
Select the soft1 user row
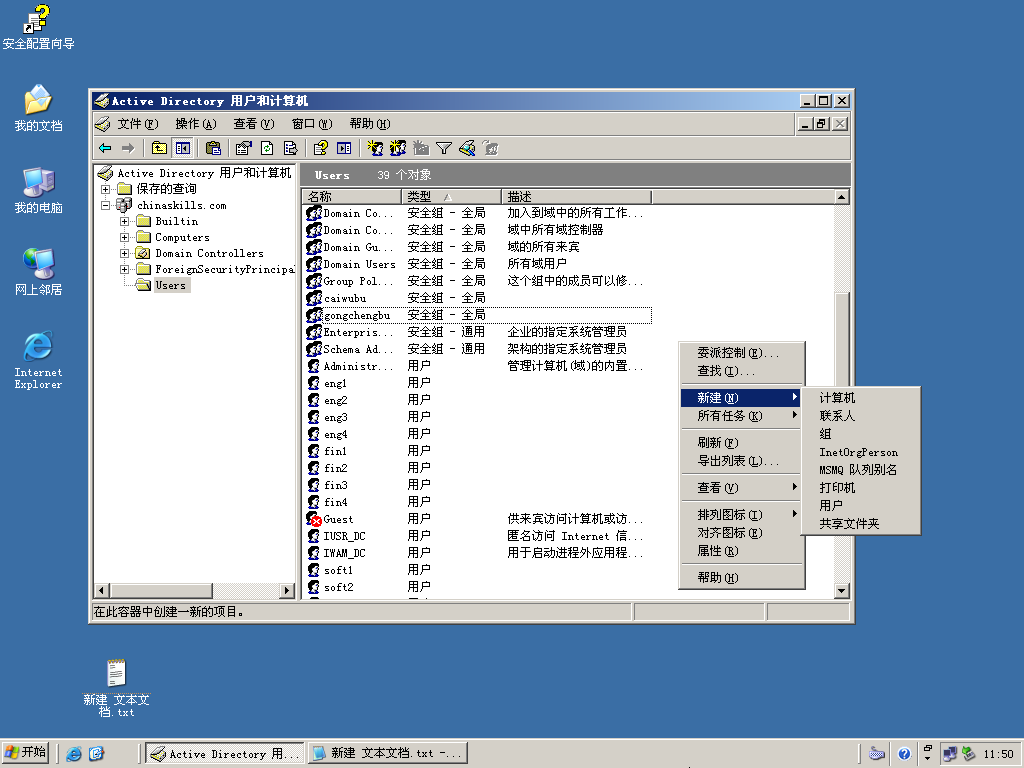point(478,570)
